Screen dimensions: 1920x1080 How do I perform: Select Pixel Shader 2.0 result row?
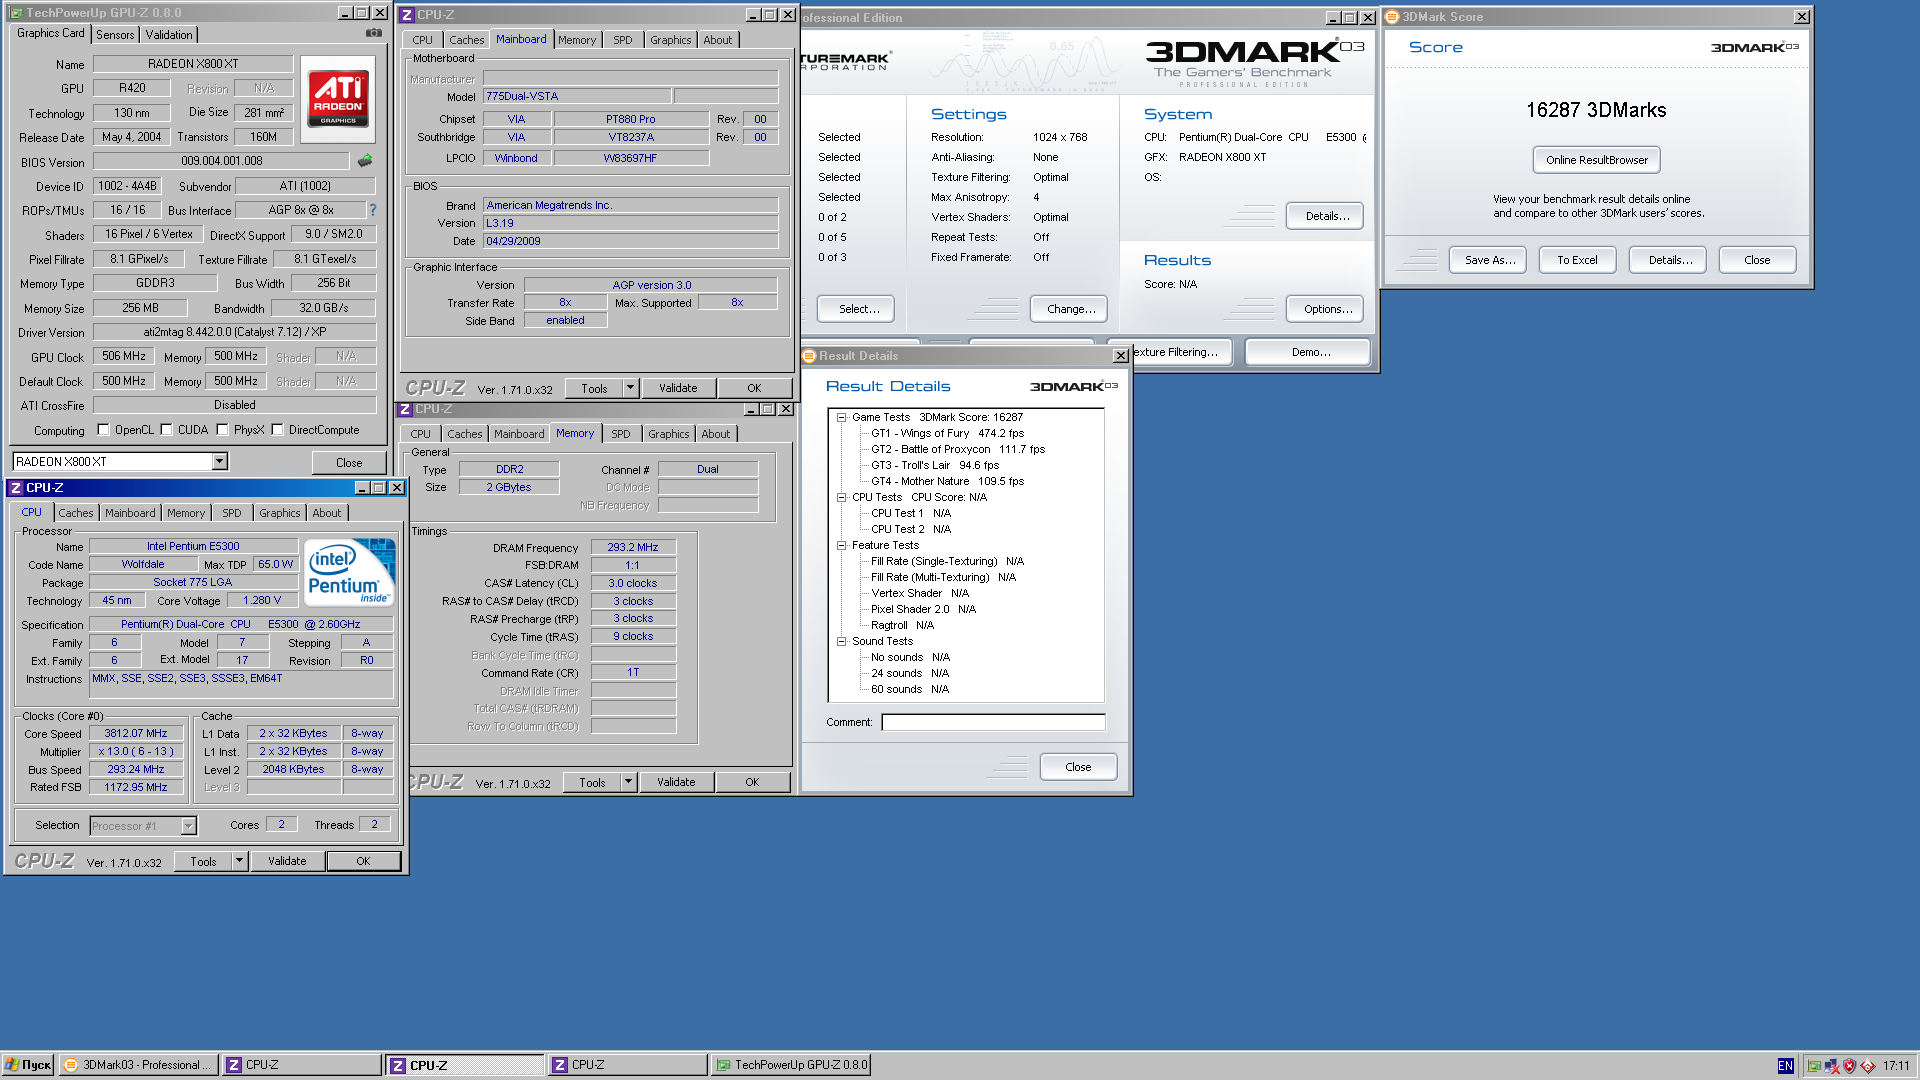(922, 609)
